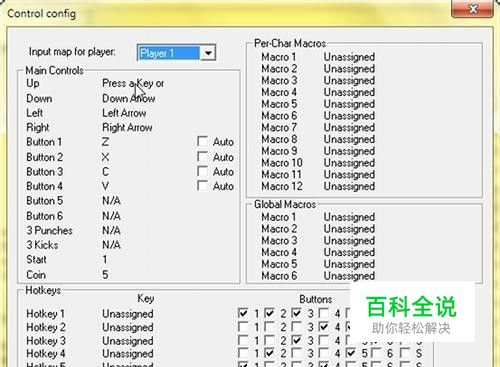500x367 pixels.
Task: Check the S box for Hotkey 4
Action: tap(405, 353)
